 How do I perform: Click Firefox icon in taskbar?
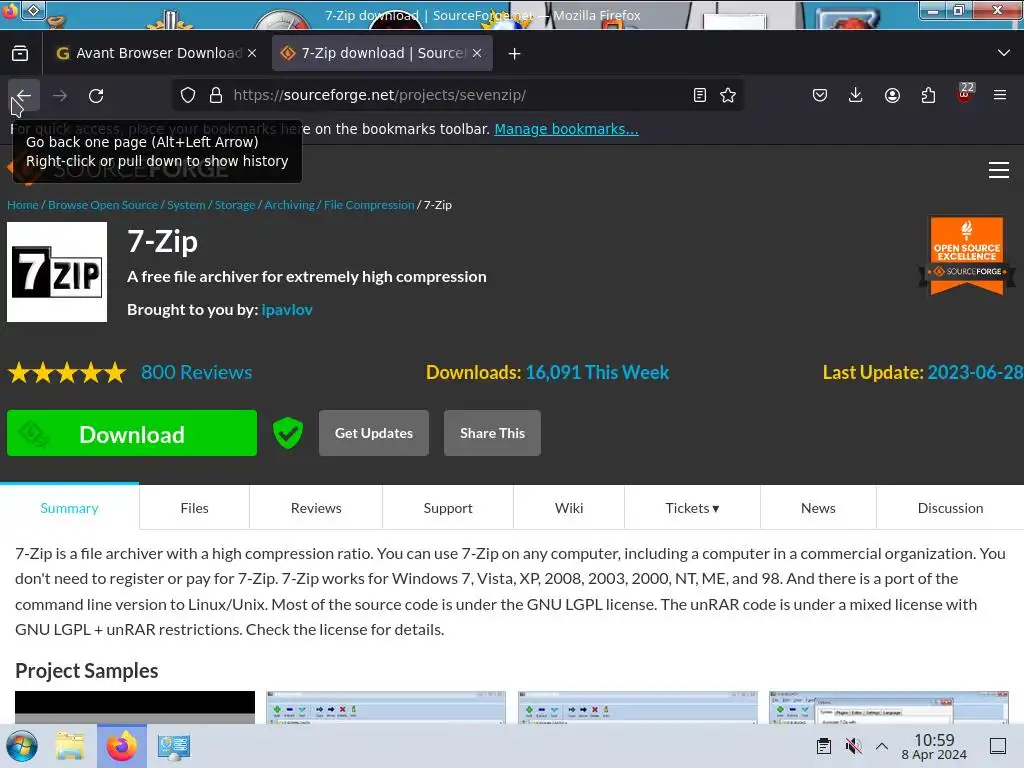coord(122,746)
